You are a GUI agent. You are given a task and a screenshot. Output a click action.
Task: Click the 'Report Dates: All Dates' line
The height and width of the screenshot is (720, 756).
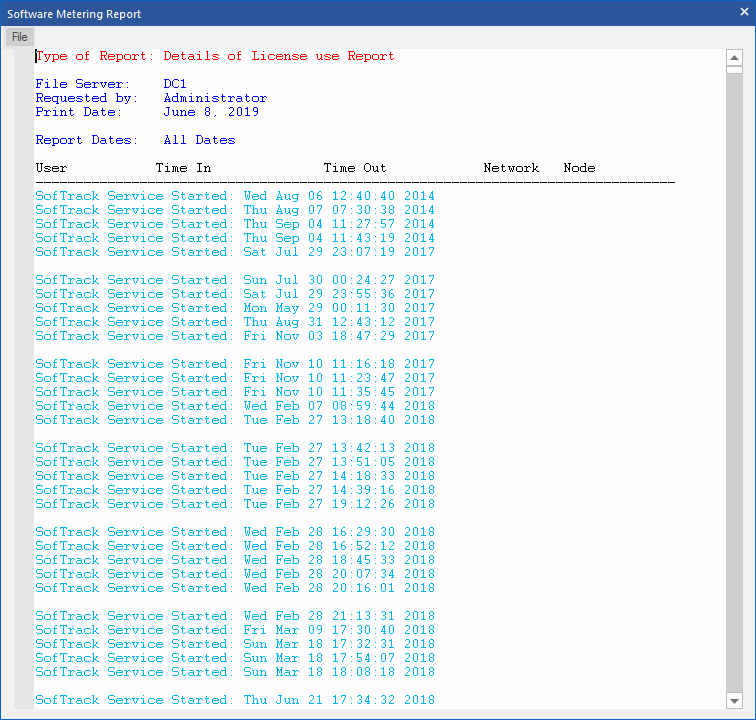(x=135, y=140)
